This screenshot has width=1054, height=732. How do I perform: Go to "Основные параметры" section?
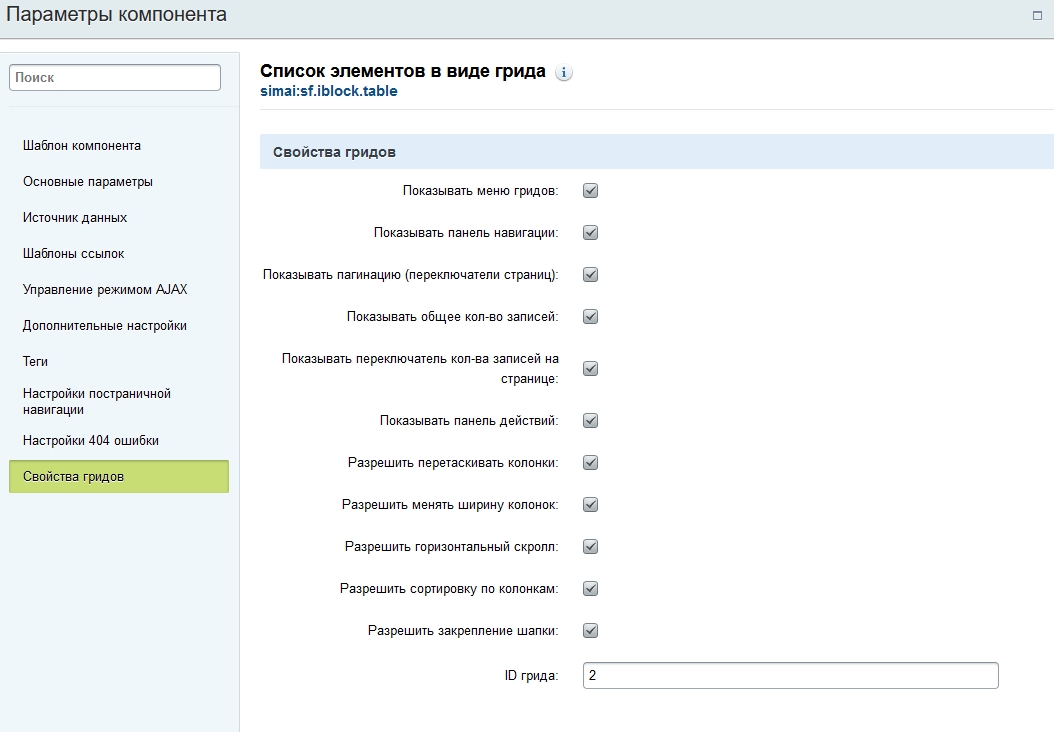pyautogui.click(x=88, y=182)
